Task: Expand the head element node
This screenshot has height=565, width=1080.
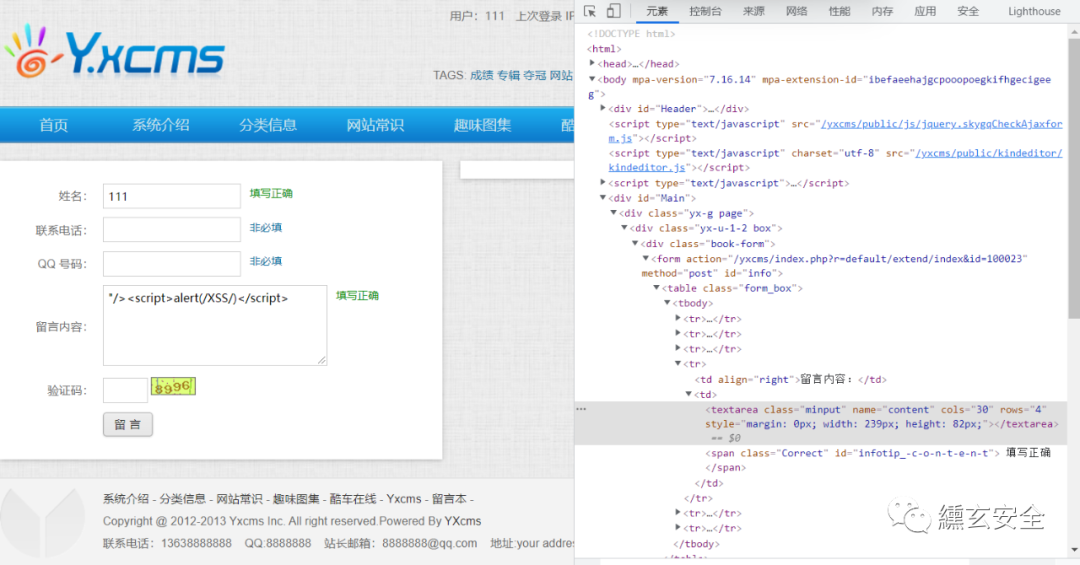Action: tap(592, 63)
